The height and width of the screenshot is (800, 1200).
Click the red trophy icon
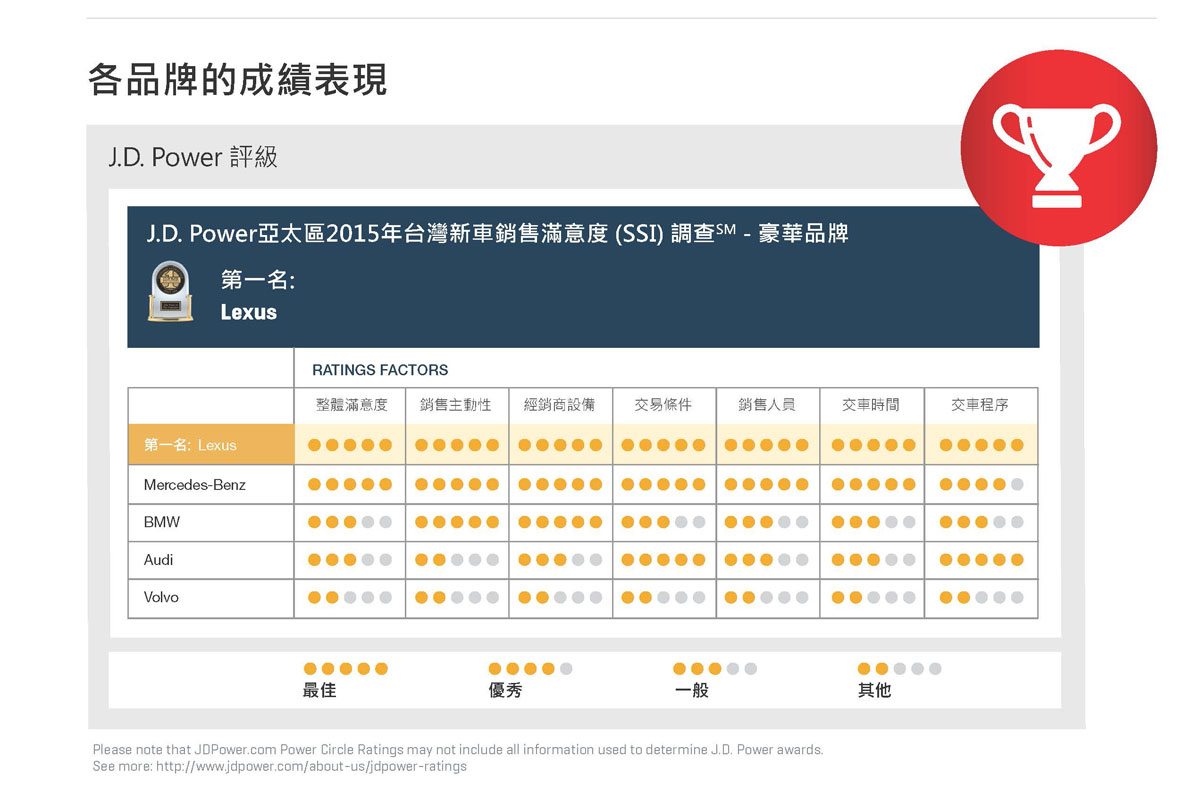1058,147
